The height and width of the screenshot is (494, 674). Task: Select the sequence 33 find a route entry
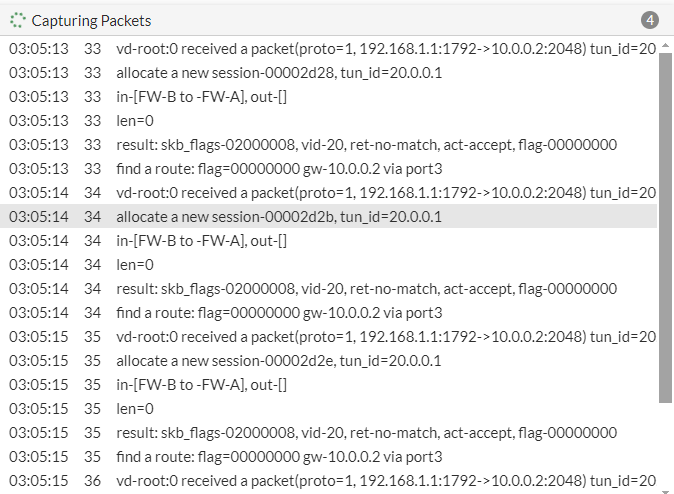(278, 169)
